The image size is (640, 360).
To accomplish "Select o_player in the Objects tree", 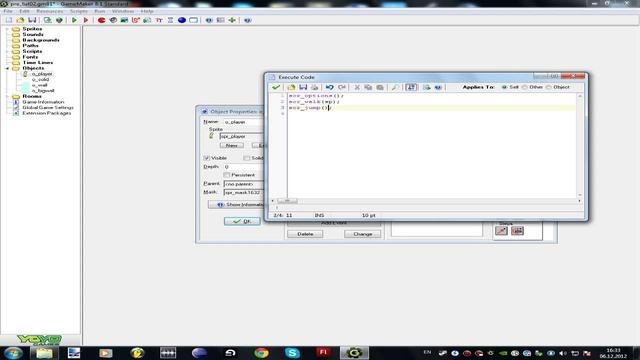I will coord(42,74).
